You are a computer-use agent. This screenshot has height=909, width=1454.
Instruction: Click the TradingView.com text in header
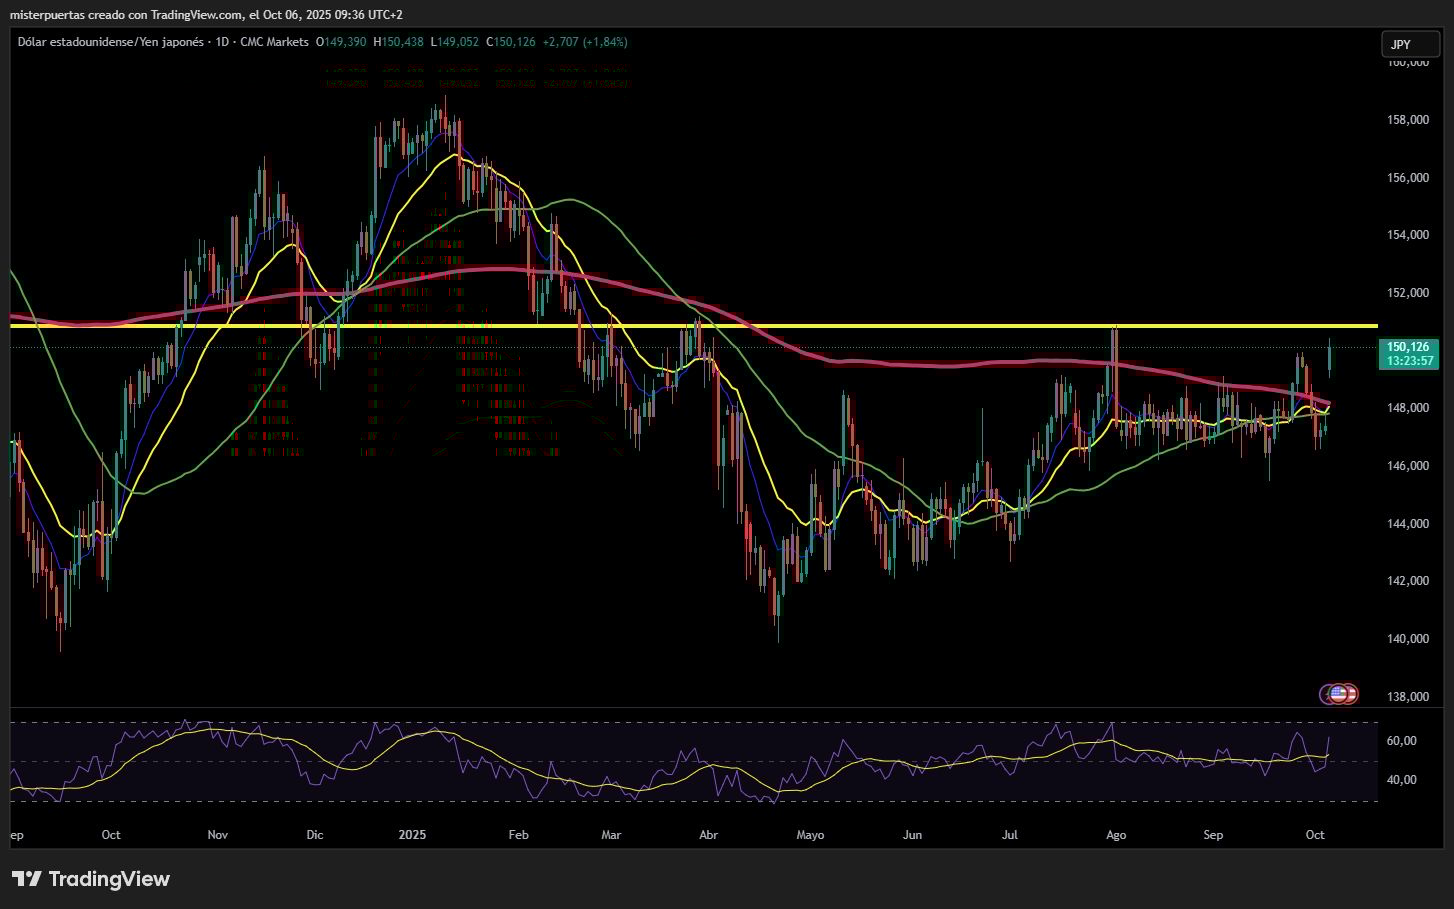pyautogui.click(x=197, y=15)
